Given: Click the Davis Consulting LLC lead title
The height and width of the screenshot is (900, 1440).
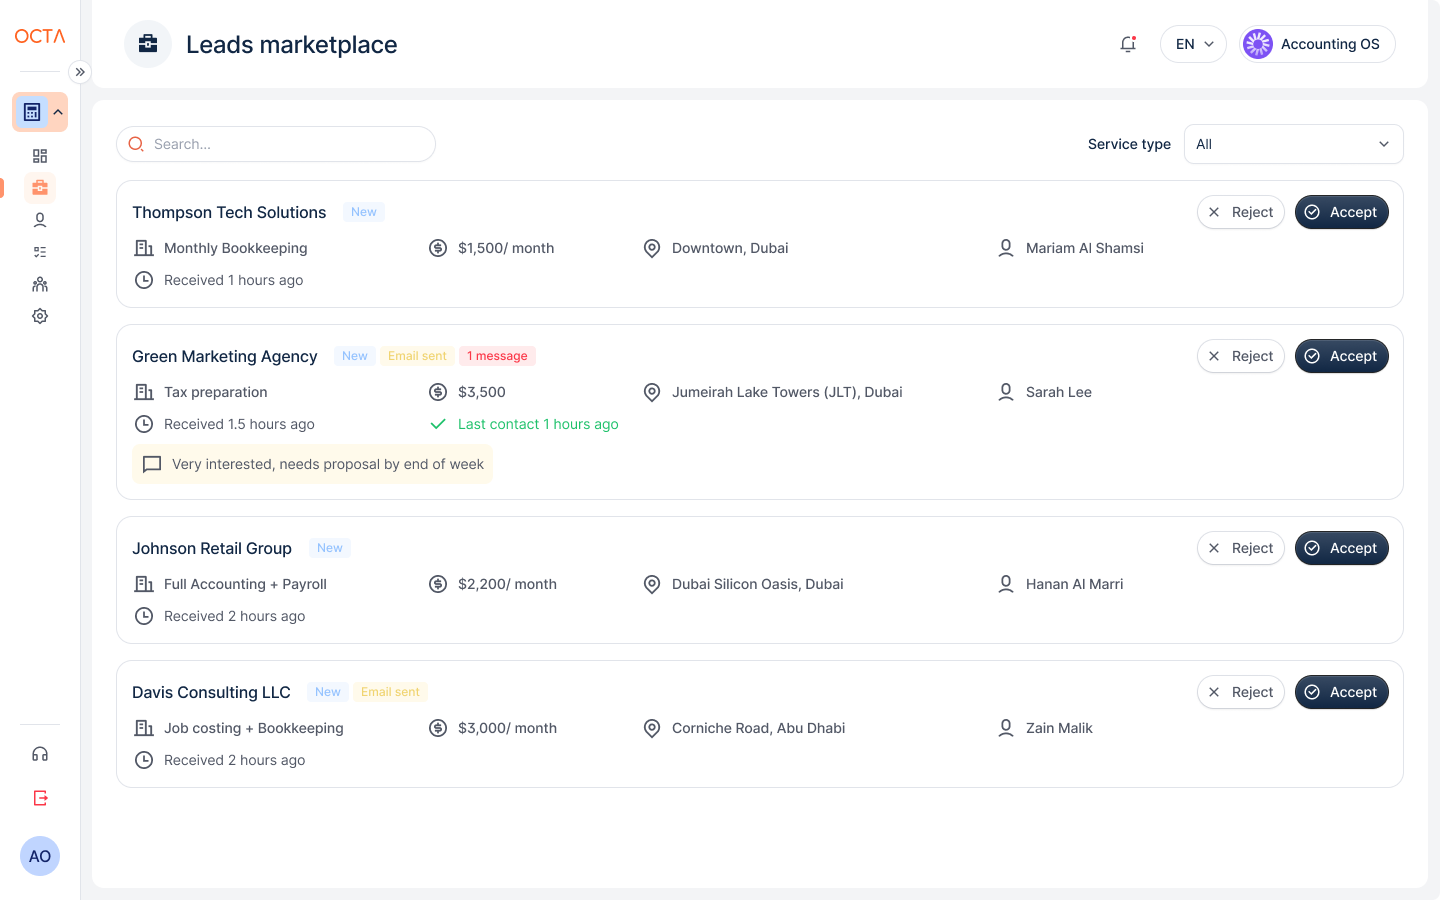Looking at the screenshot, I should click(x=211, y=692).
